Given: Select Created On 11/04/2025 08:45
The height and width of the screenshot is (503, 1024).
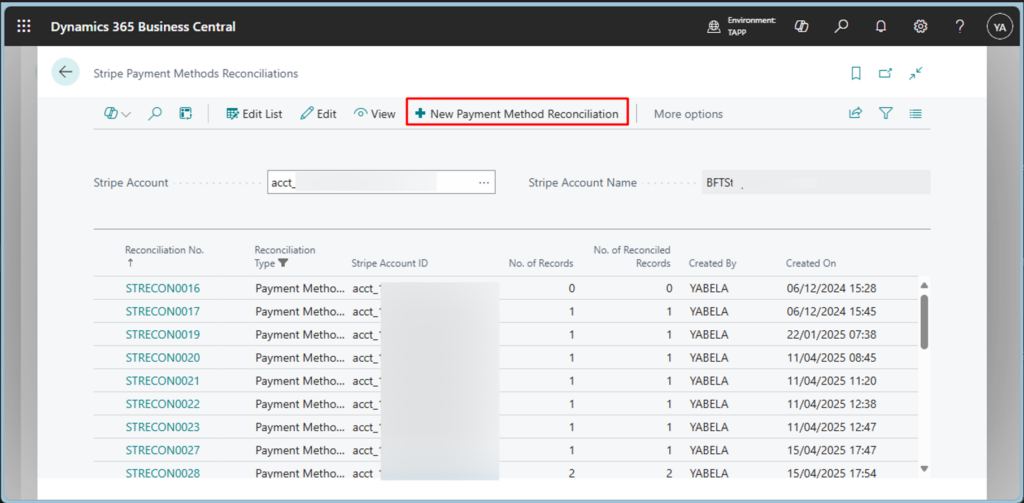Looking at the screenshot, I should tap(832, 358).
